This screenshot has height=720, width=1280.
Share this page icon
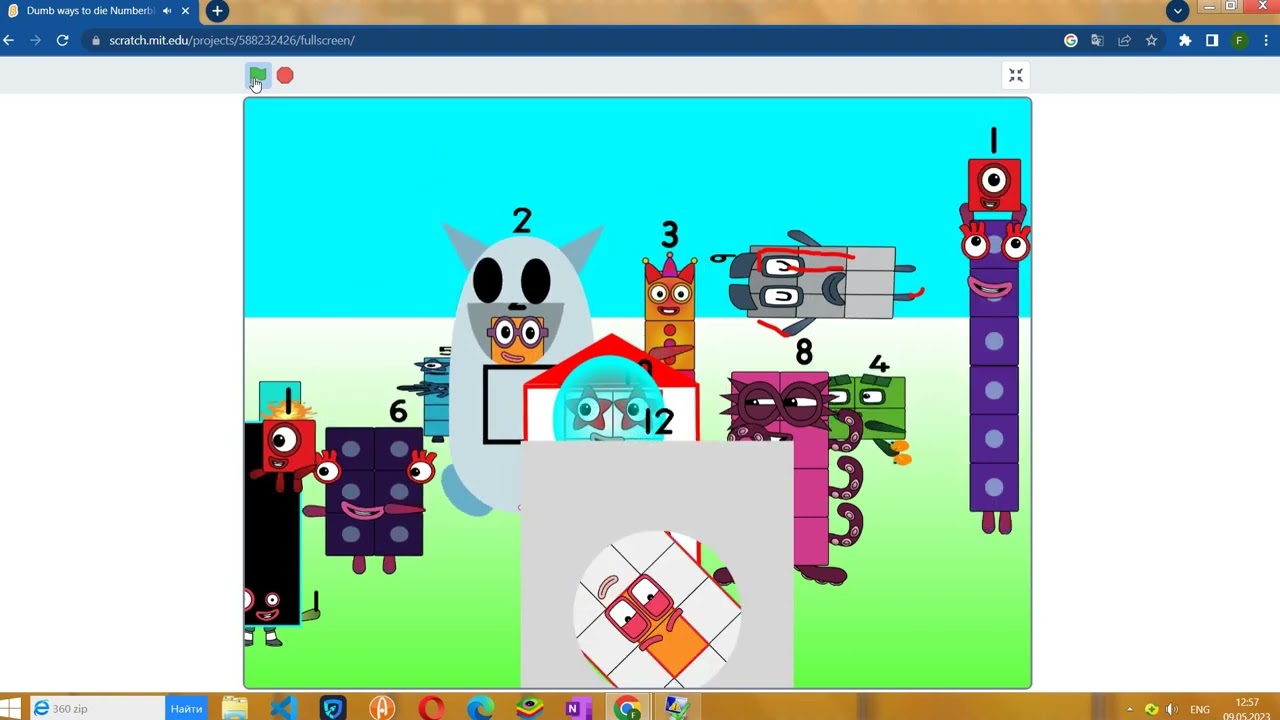pyautogui.click(x=1124, y=40)
